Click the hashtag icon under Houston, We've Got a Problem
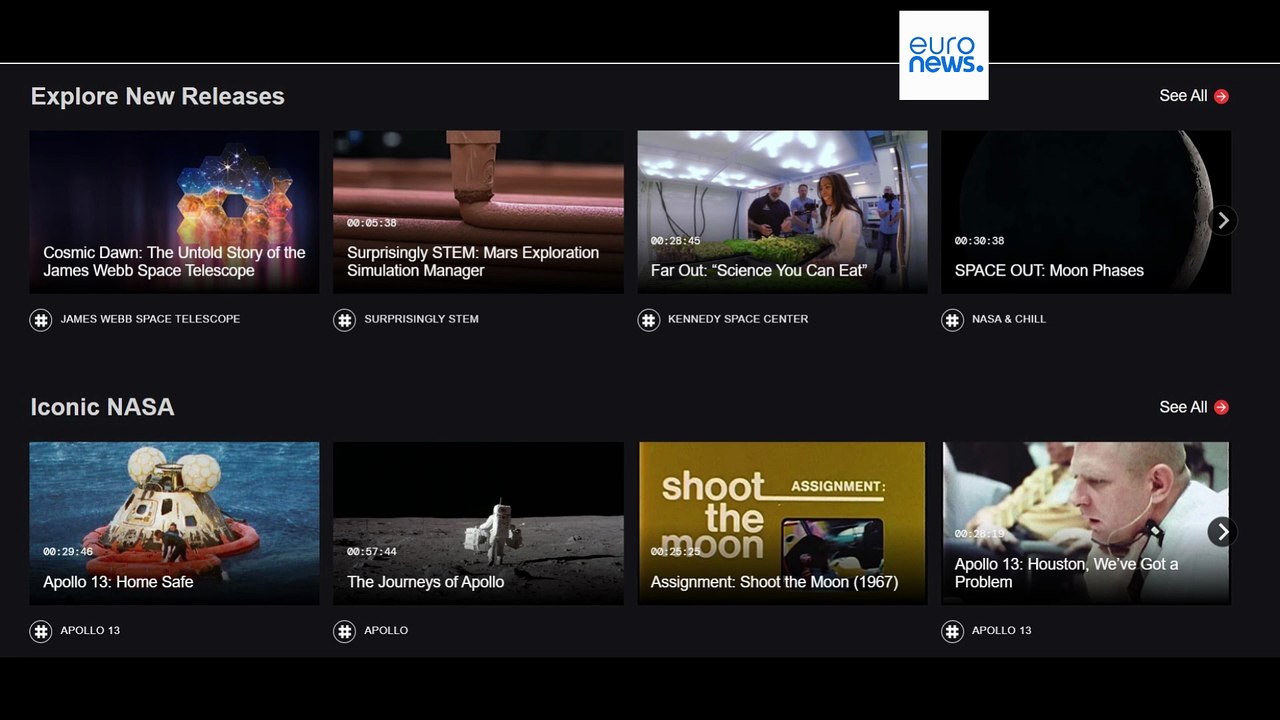Screen dimensions: 1280x720 [952, 631]
